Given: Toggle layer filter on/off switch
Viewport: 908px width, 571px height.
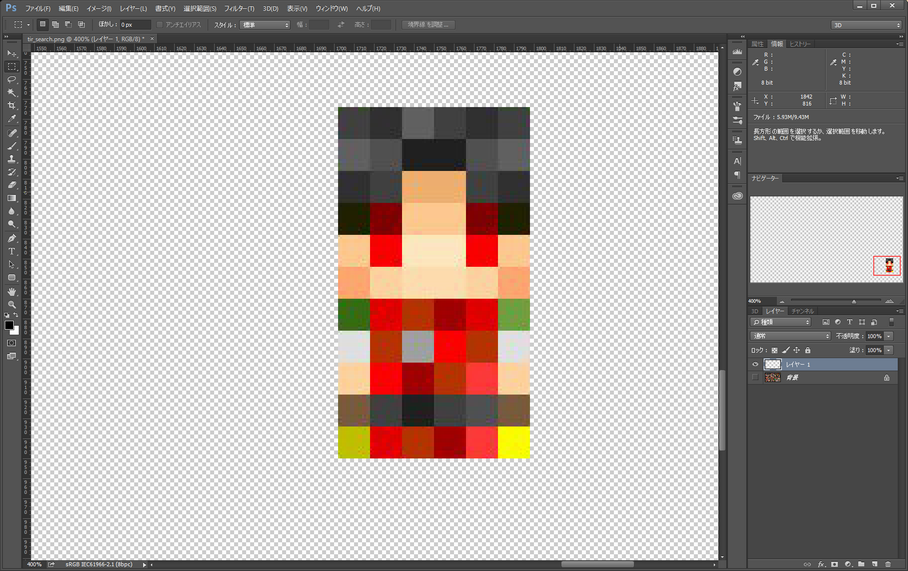Looking at the screenshot, I should click(x=891, y=322).
